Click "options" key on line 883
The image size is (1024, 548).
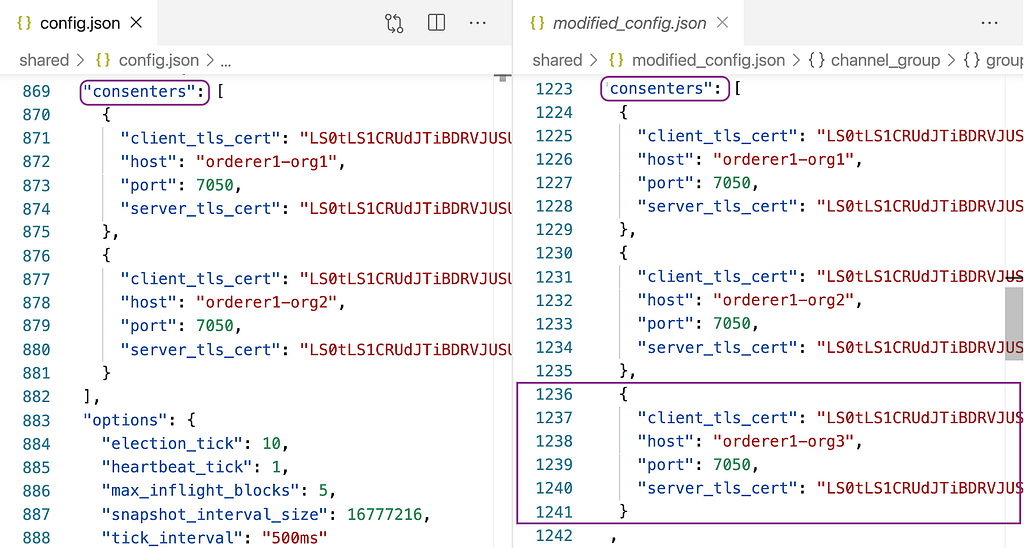pyautogui.click(x=125, y=421)
